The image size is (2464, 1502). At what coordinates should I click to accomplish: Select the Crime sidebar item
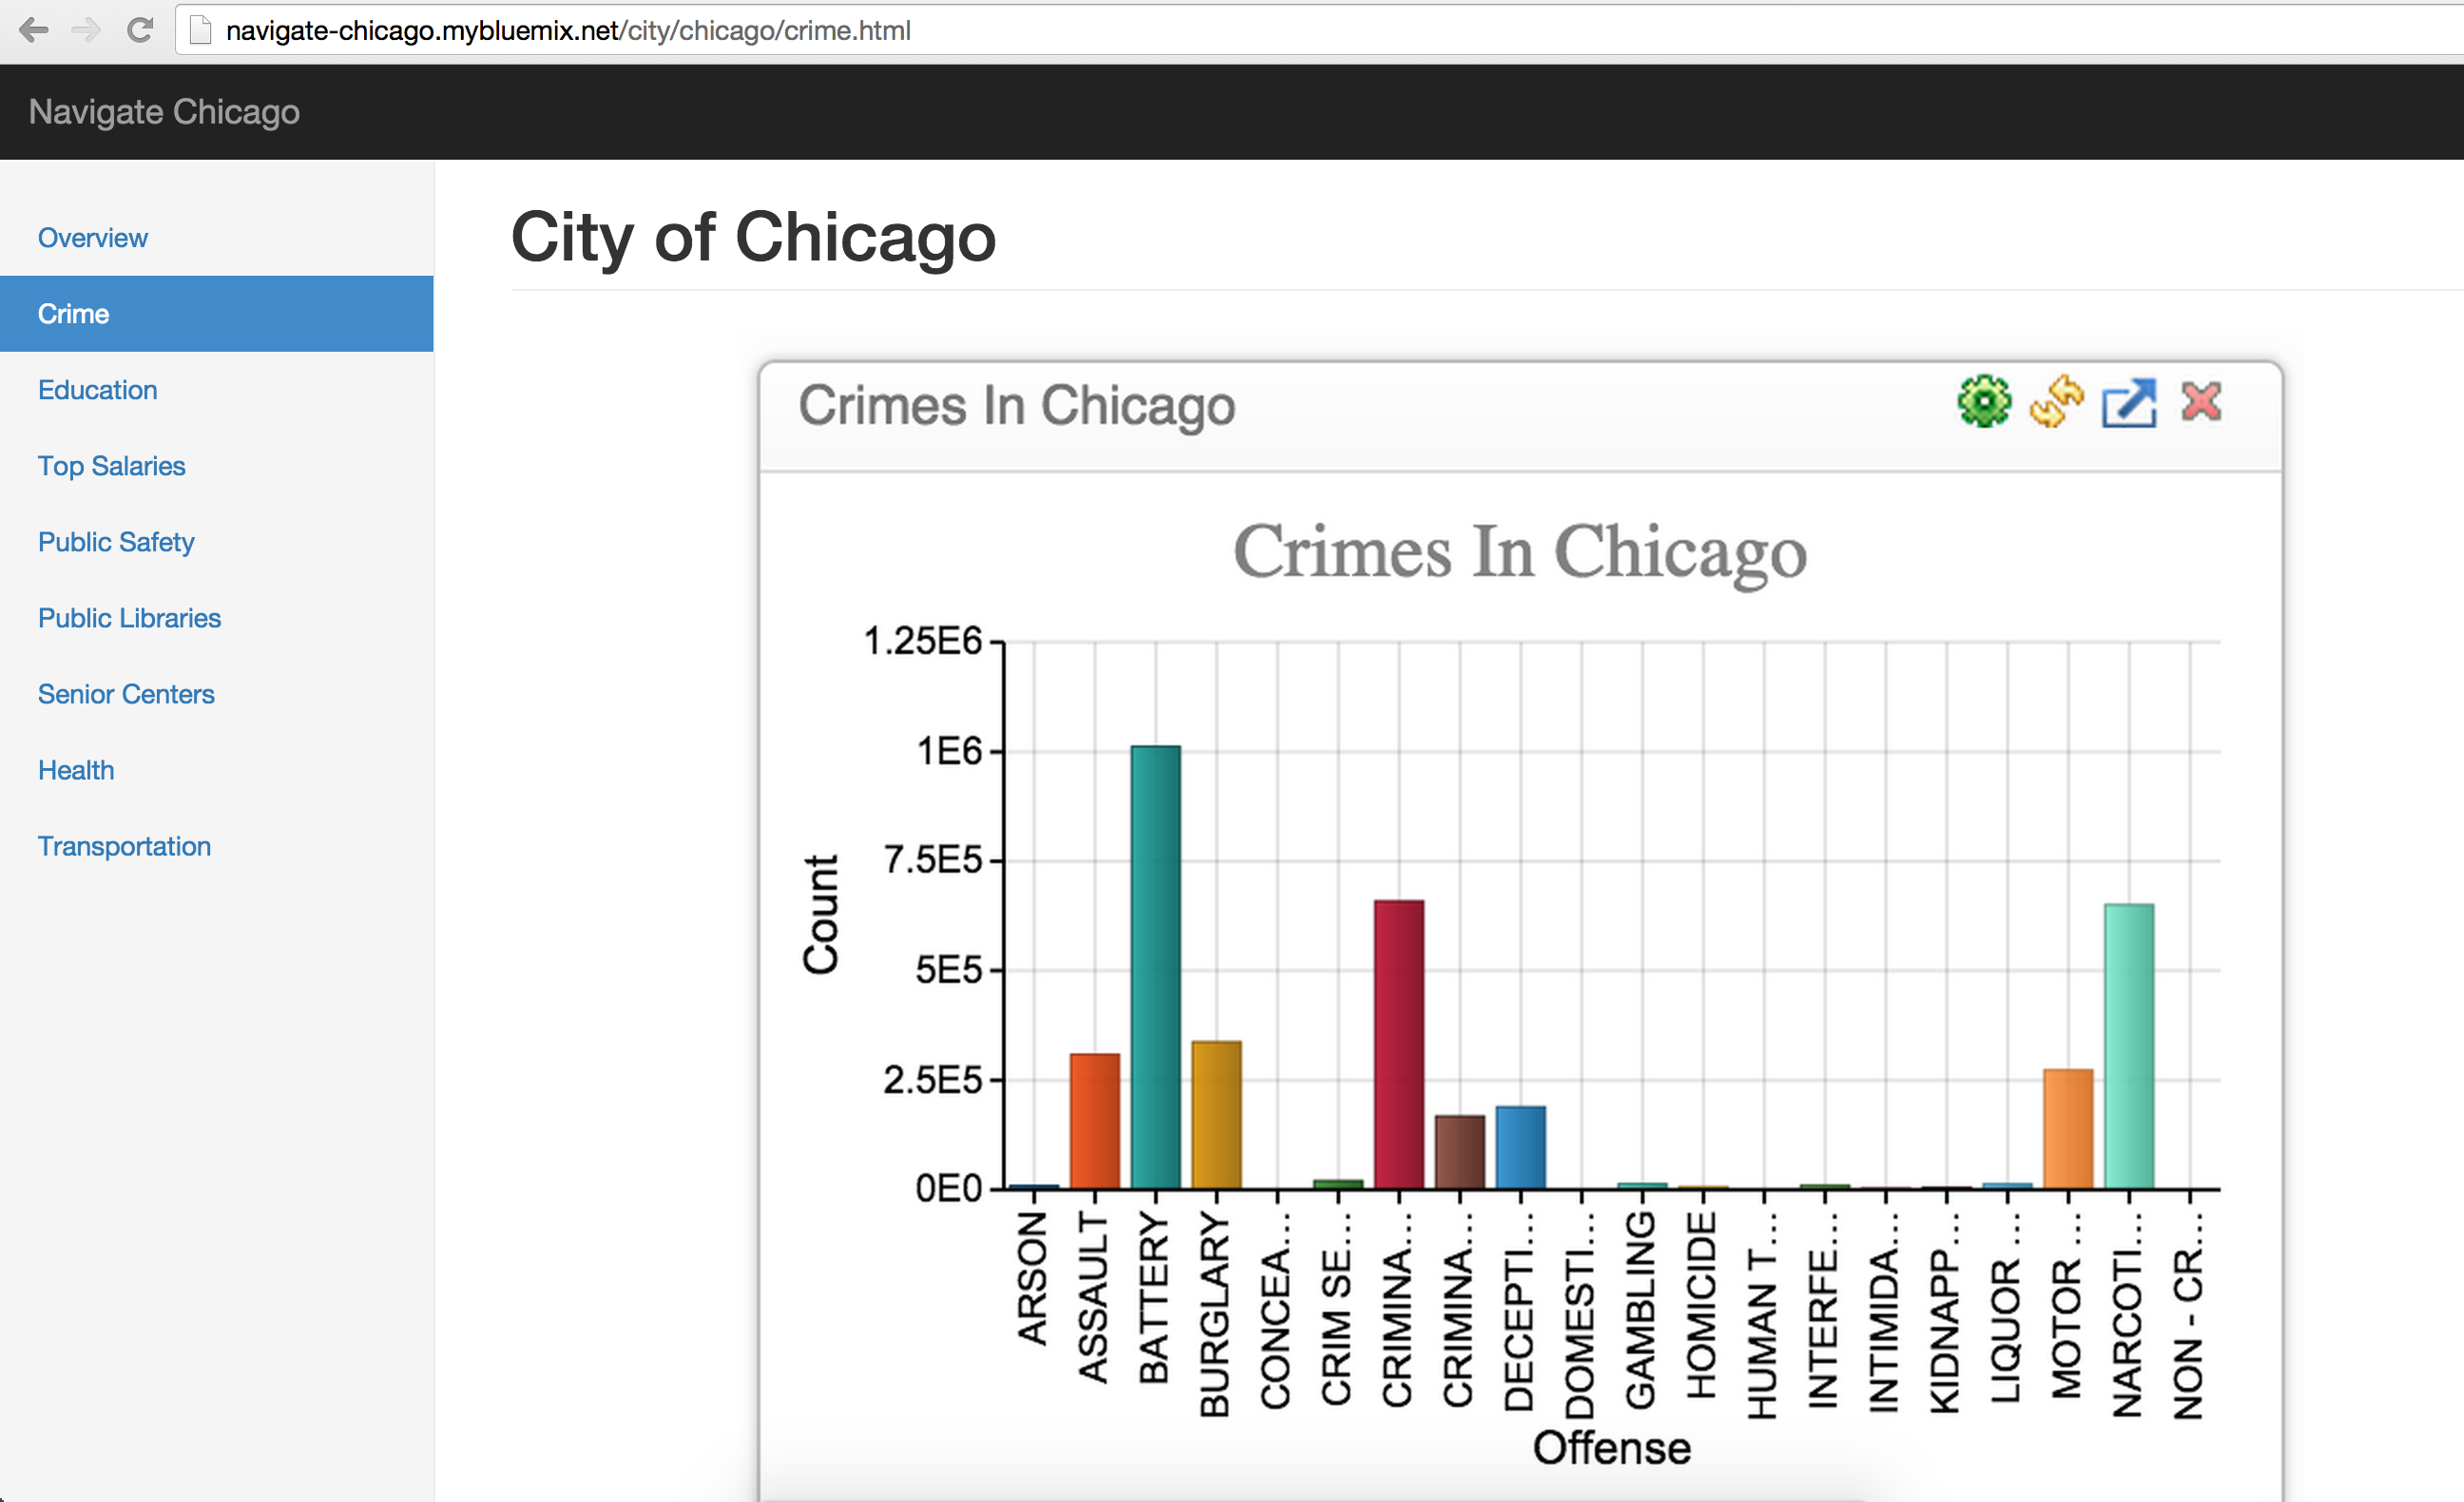tap(74, 314)
